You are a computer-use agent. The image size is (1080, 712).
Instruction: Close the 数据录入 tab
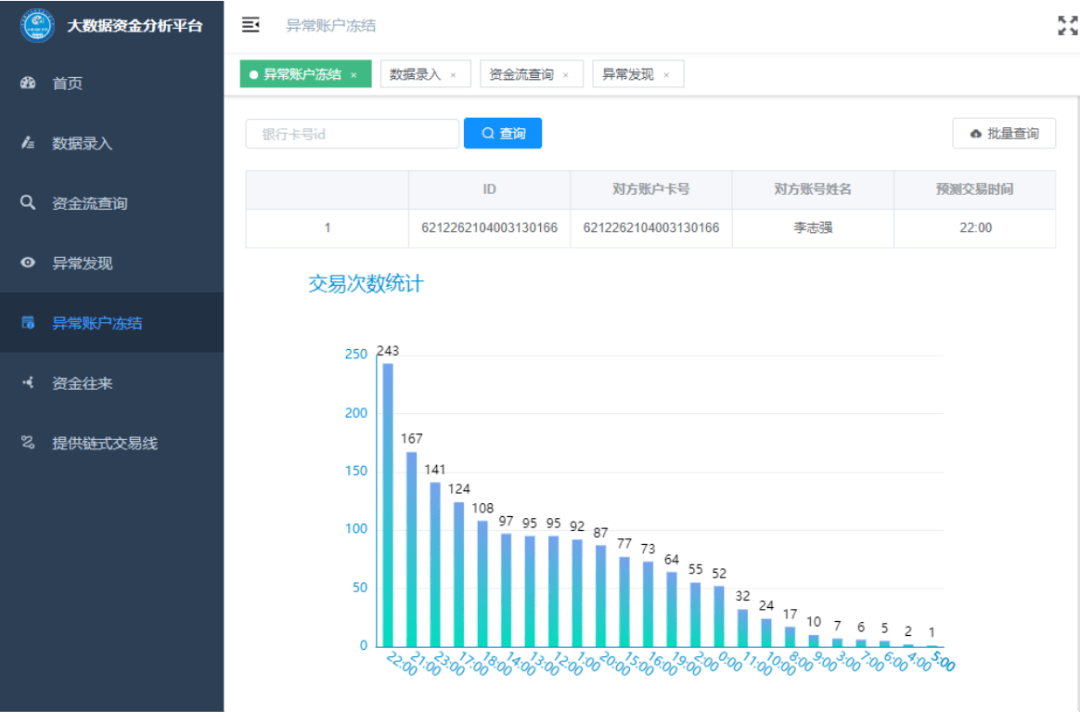[453, 75]
